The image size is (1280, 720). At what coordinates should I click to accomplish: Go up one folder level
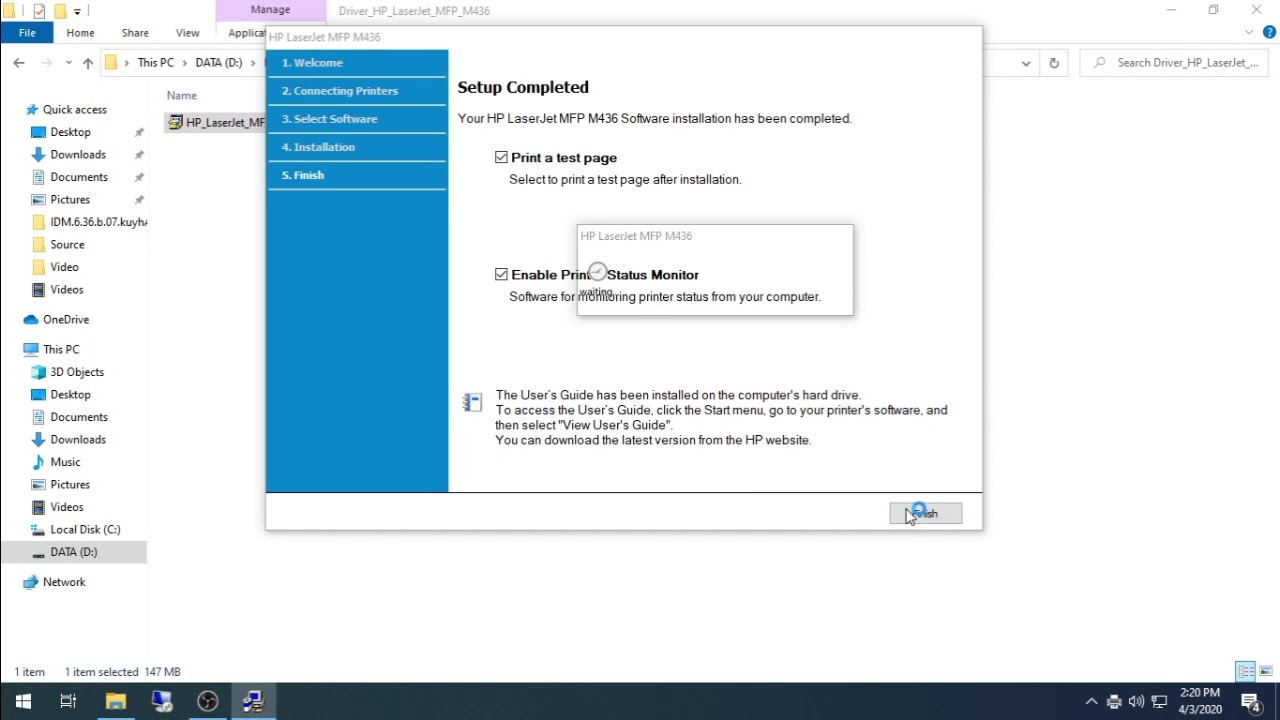point(88,63)
